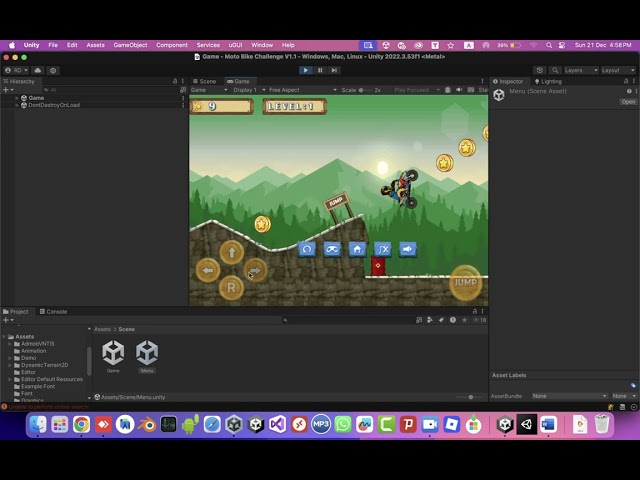Click the music mute button in game
Viewport: 640px width, 480px height.
pyautogui.click(x=382, y=249)
